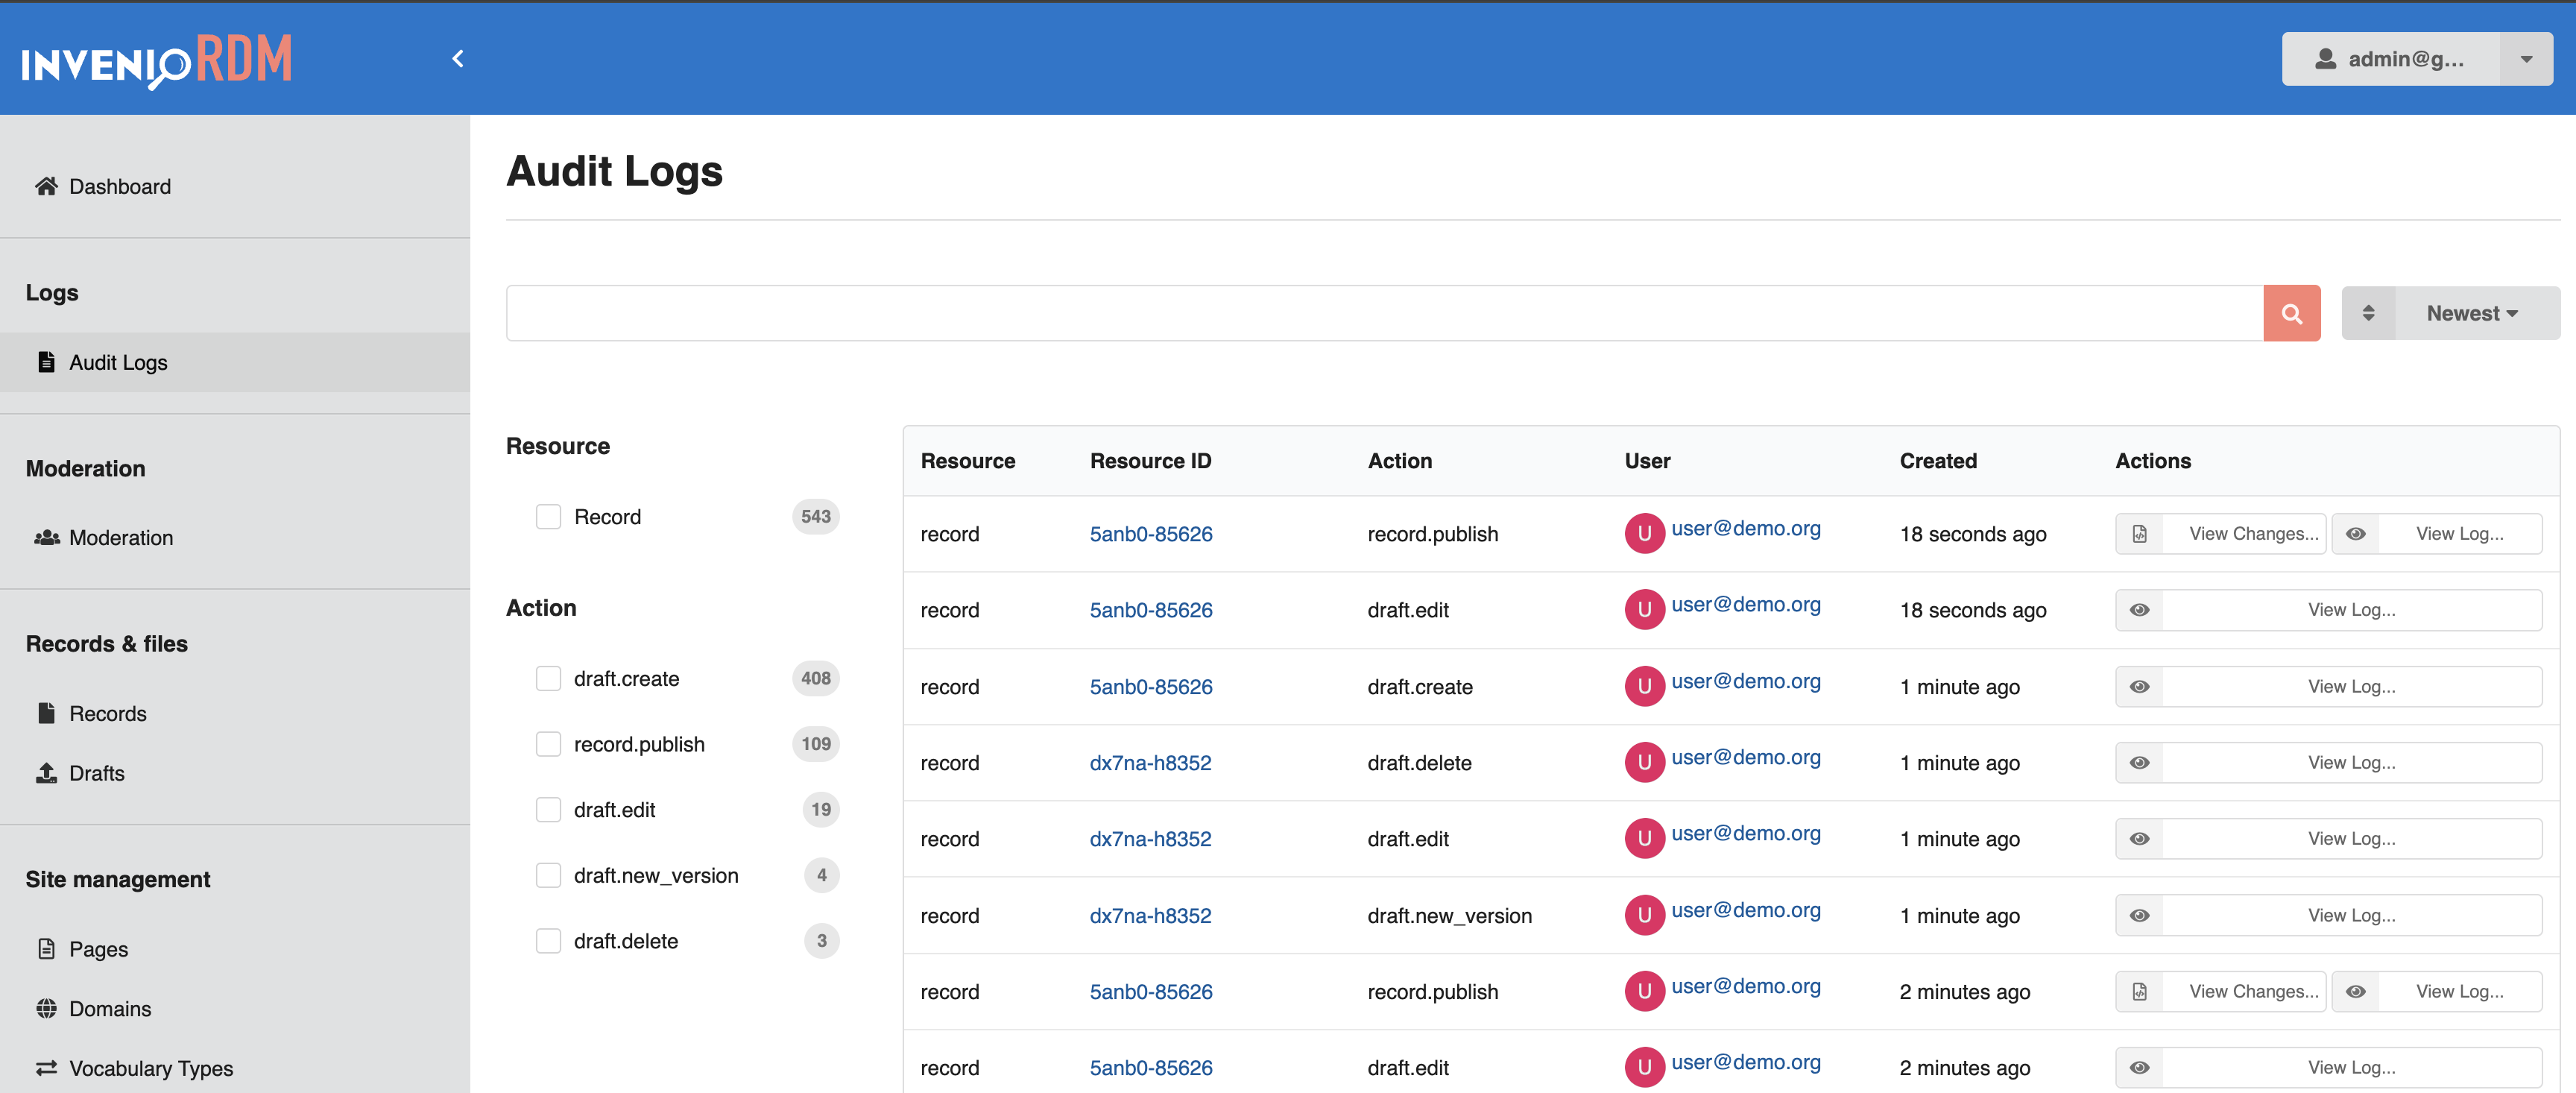This screenshot has width=2576, height=1093.
Task: Click the Moderation people icon
Action: 46,538
